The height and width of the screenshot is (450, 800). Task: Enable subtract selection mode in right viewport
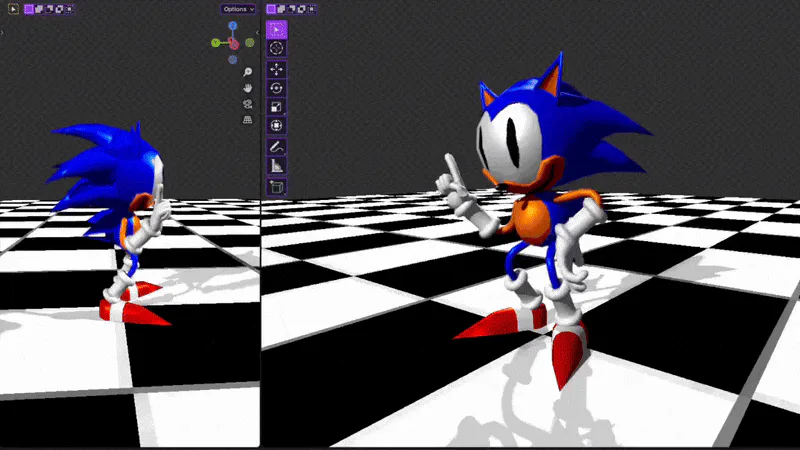pos(292,9)
